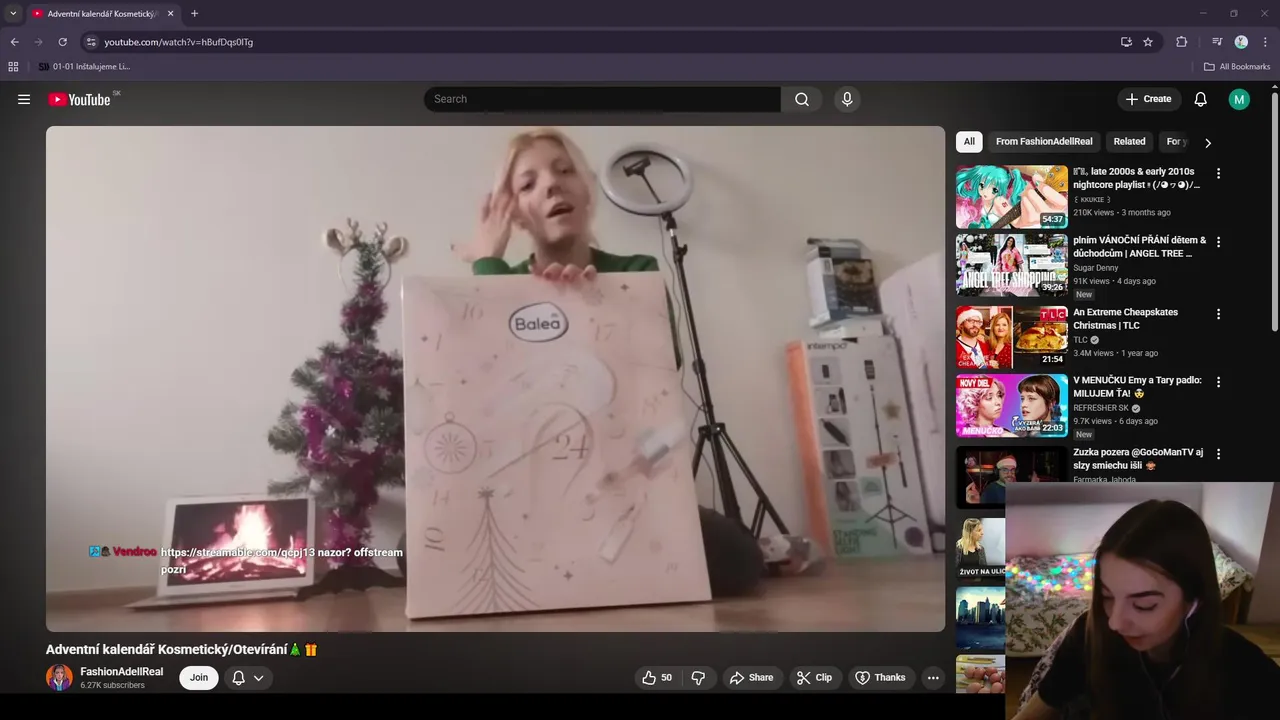Screen dimensions: 1280x720
Task: Click the video player to pause
Action: [x=495, y=378]
